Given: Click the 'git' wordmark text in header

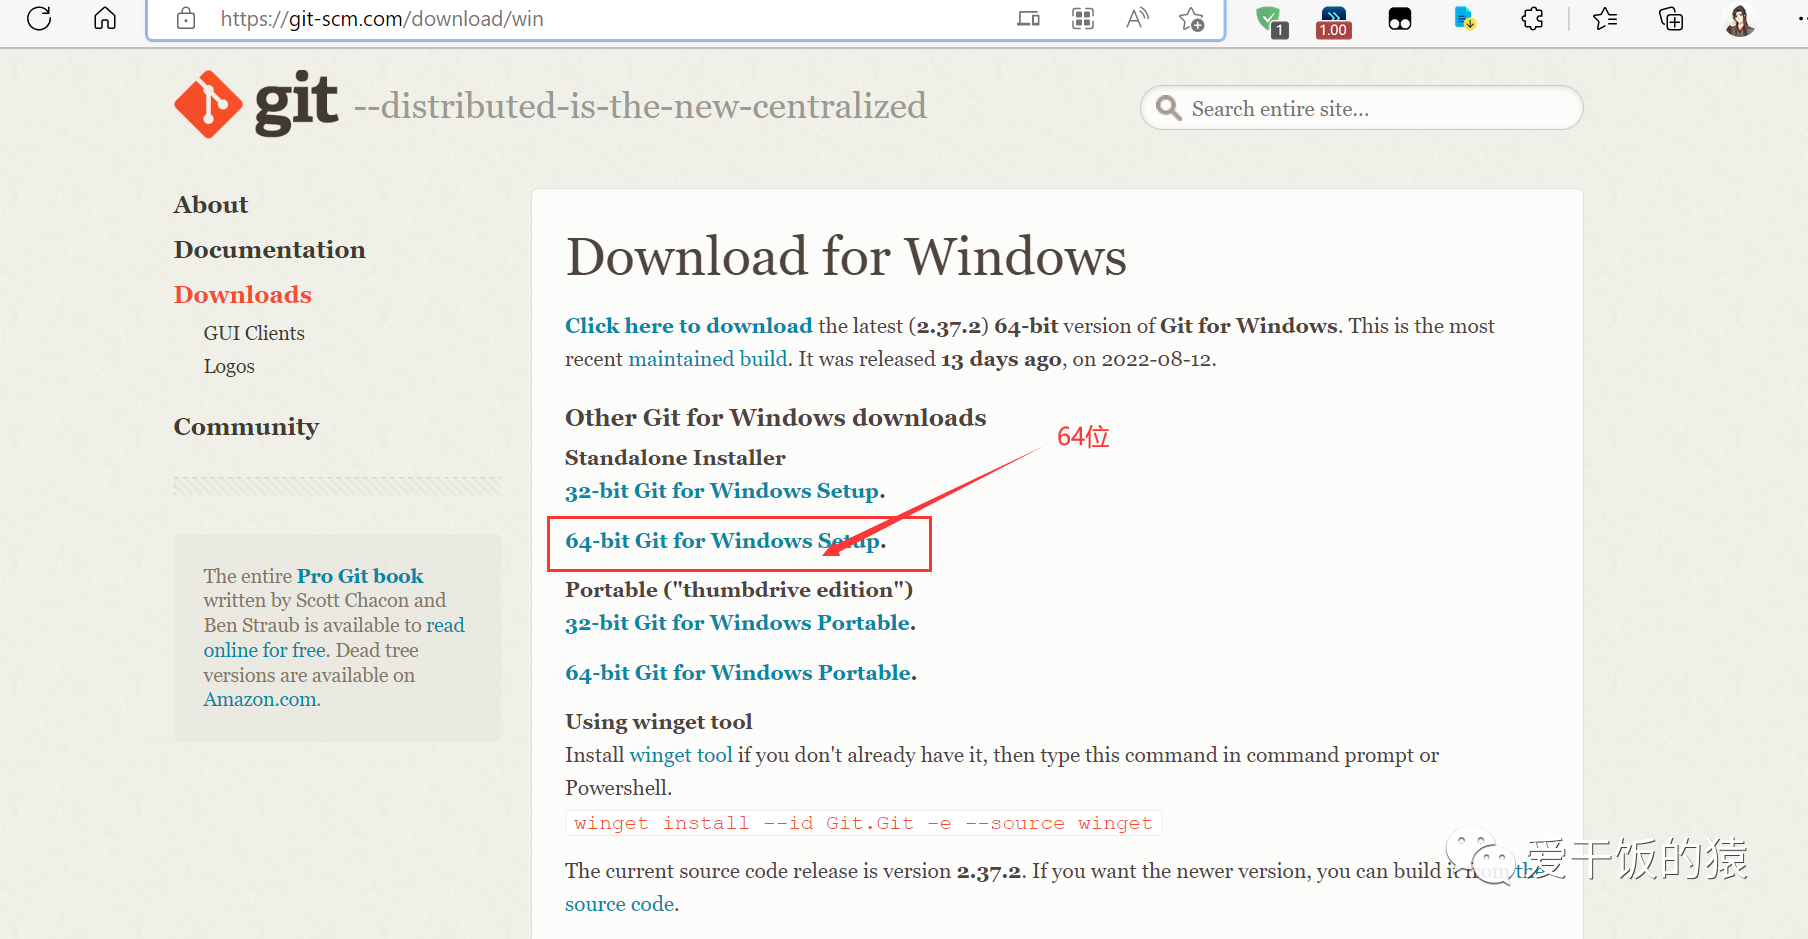Looking at the screenshot, I should coord(296,103).
